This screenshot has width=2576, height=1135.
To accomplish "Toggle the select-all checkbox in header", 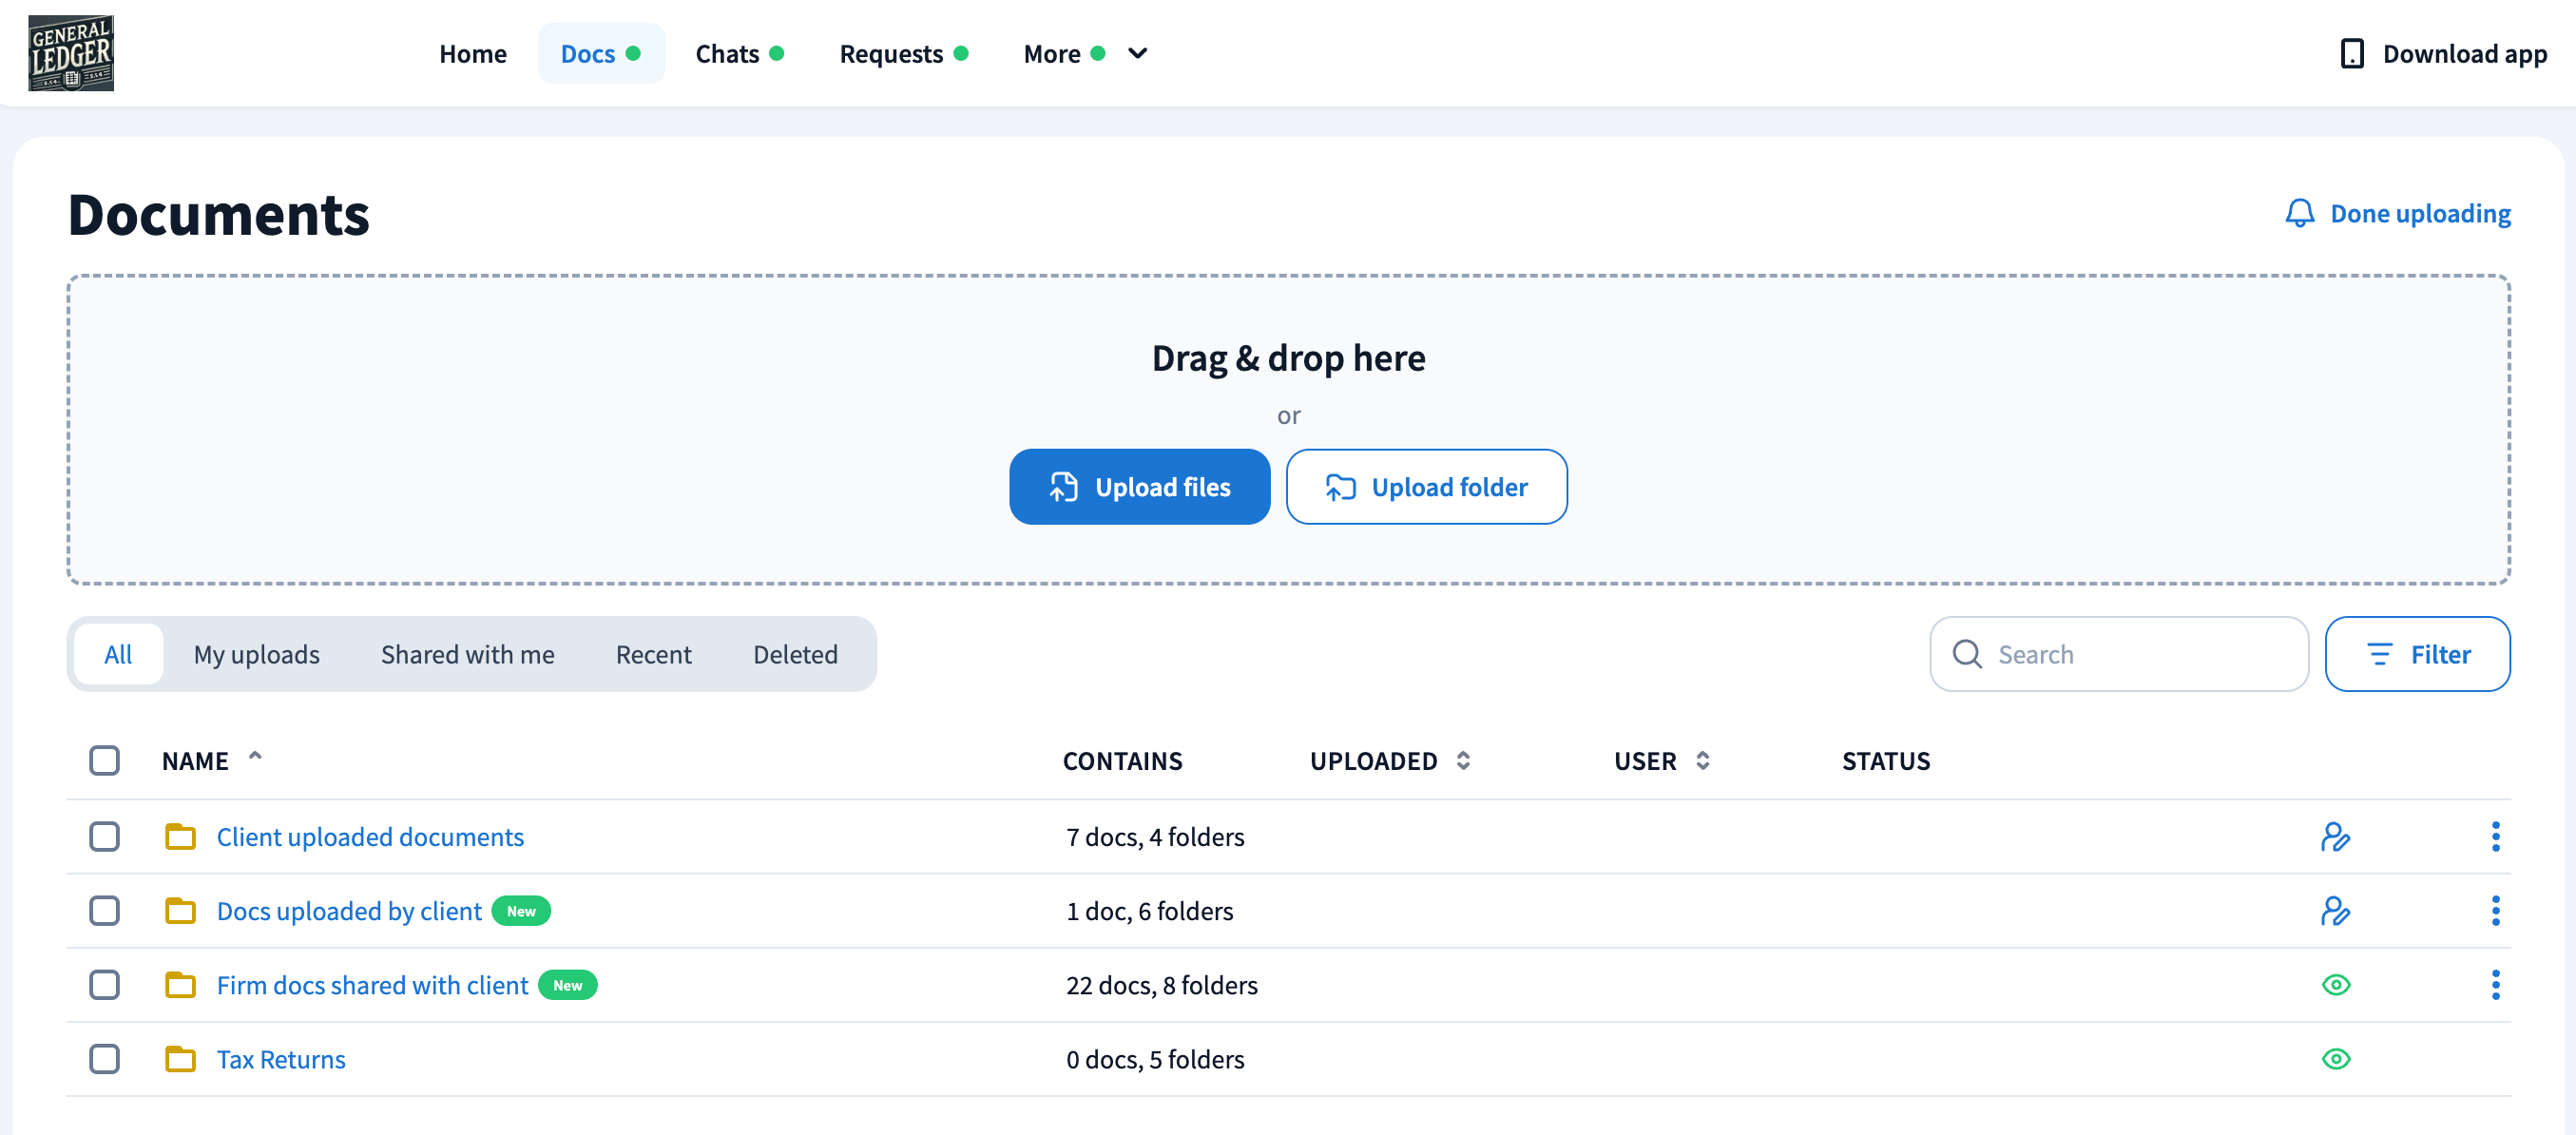I will (104, 760).
